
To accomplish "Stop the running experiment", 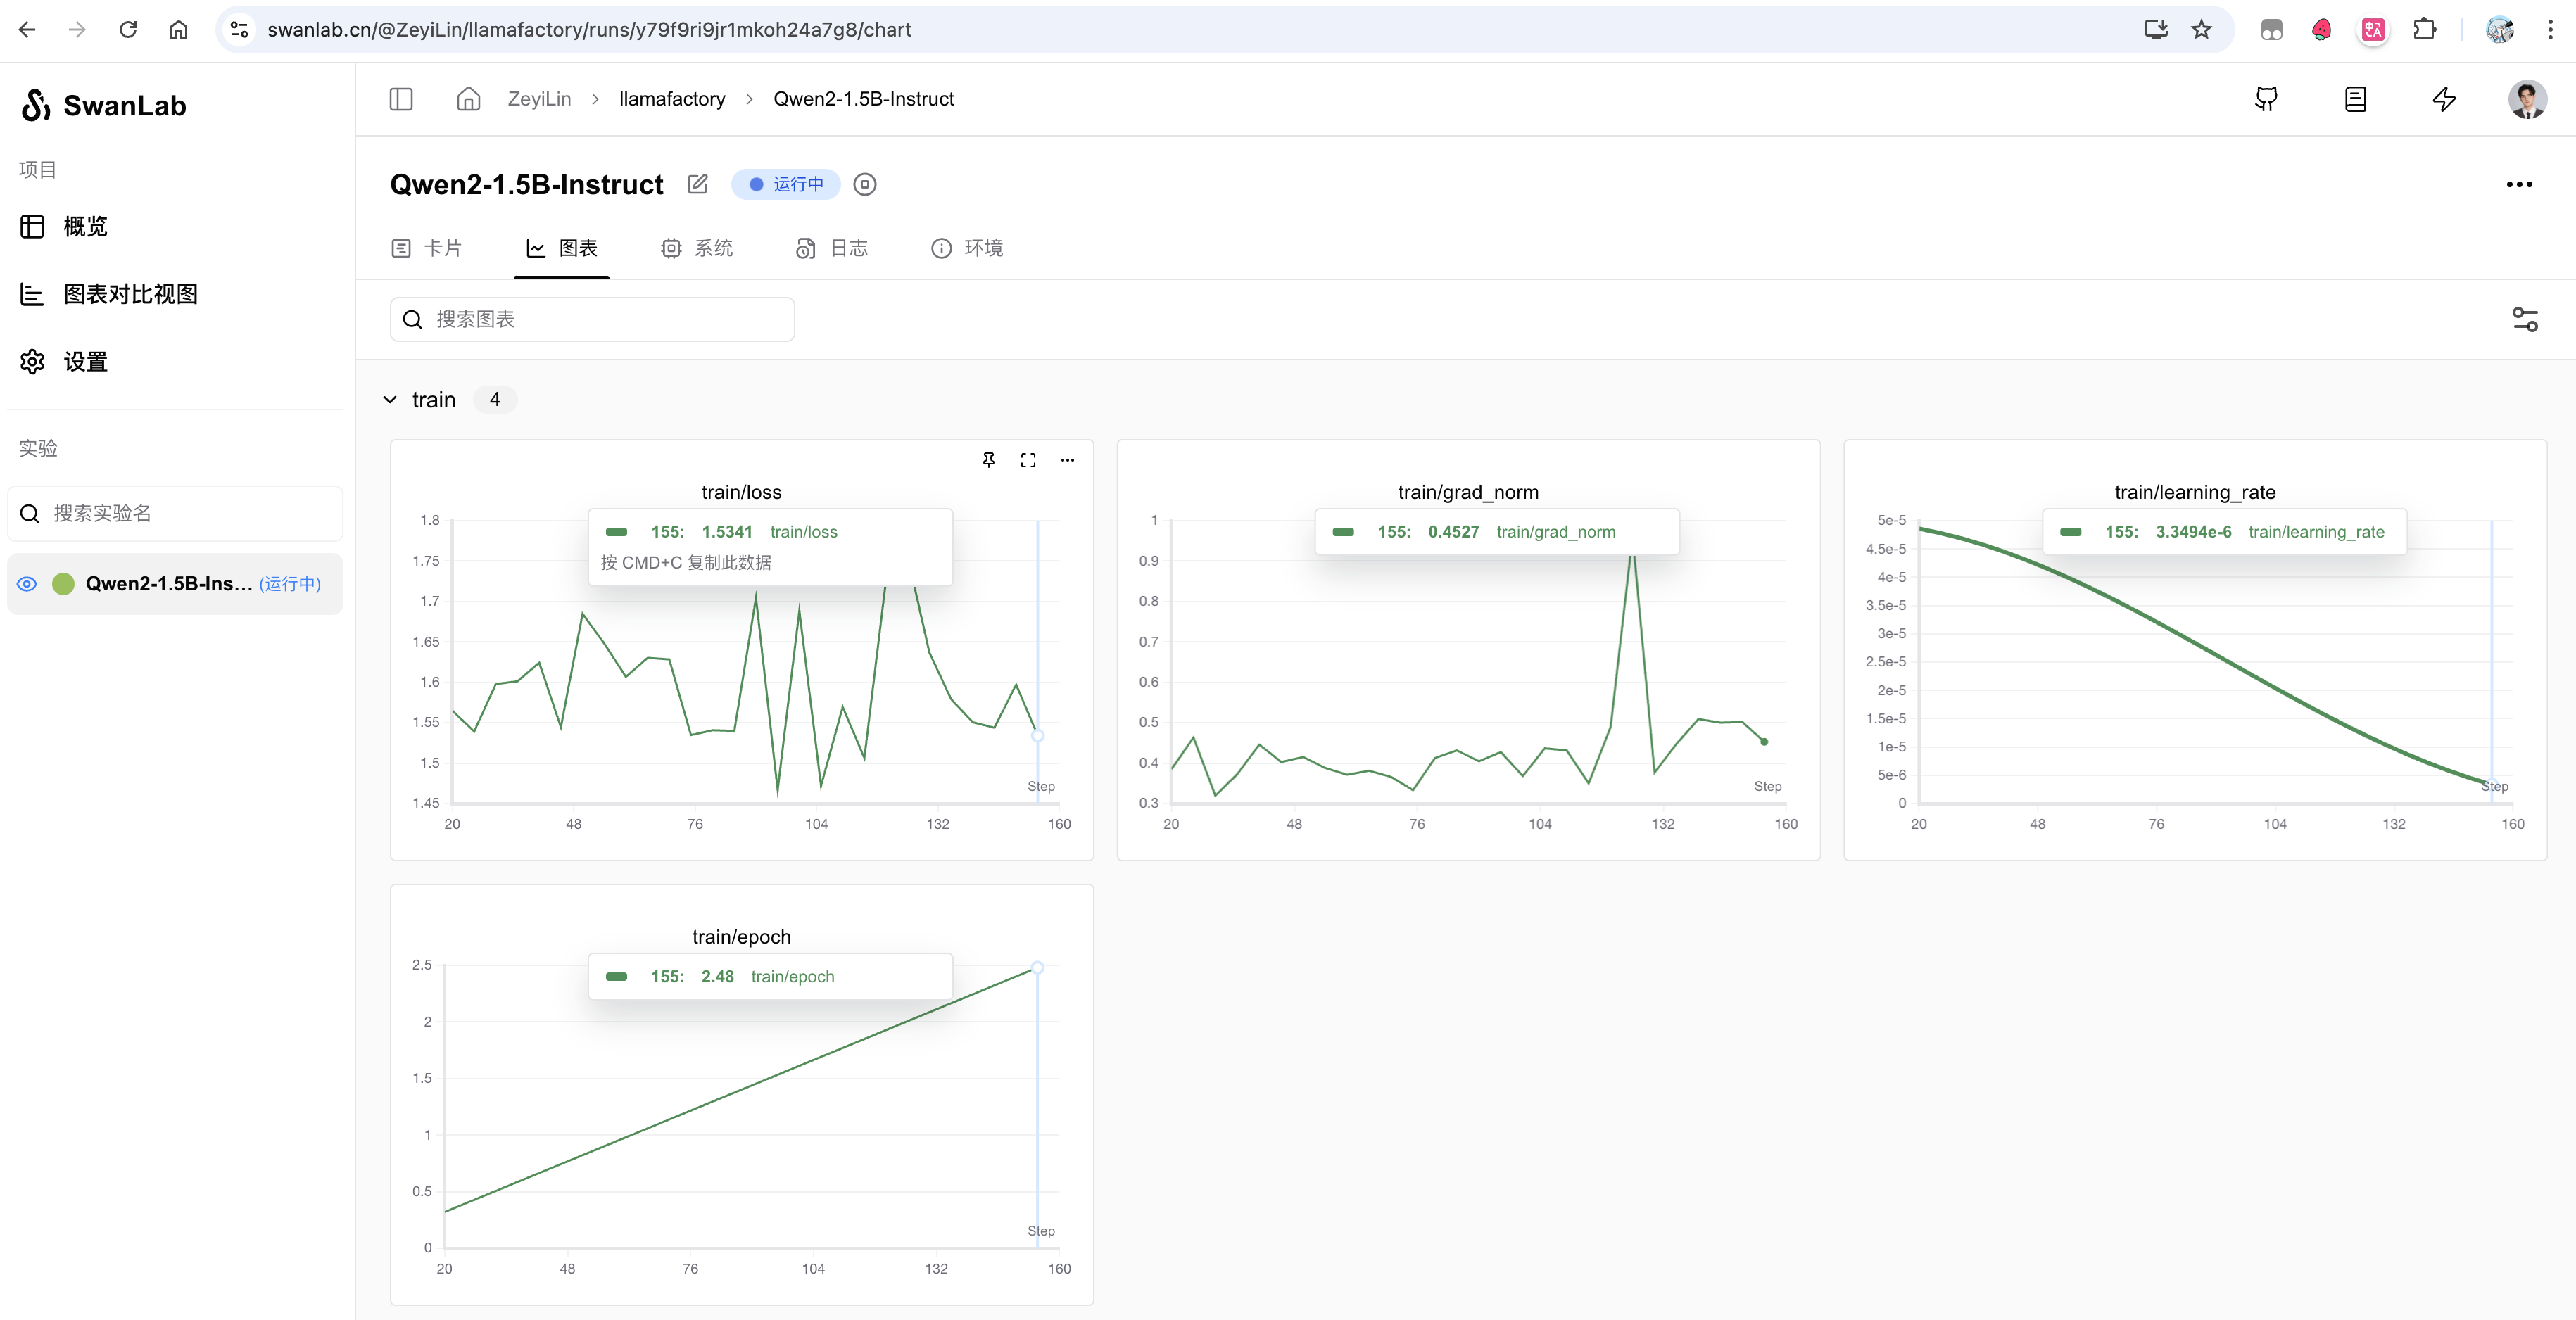I will (865, 184).
